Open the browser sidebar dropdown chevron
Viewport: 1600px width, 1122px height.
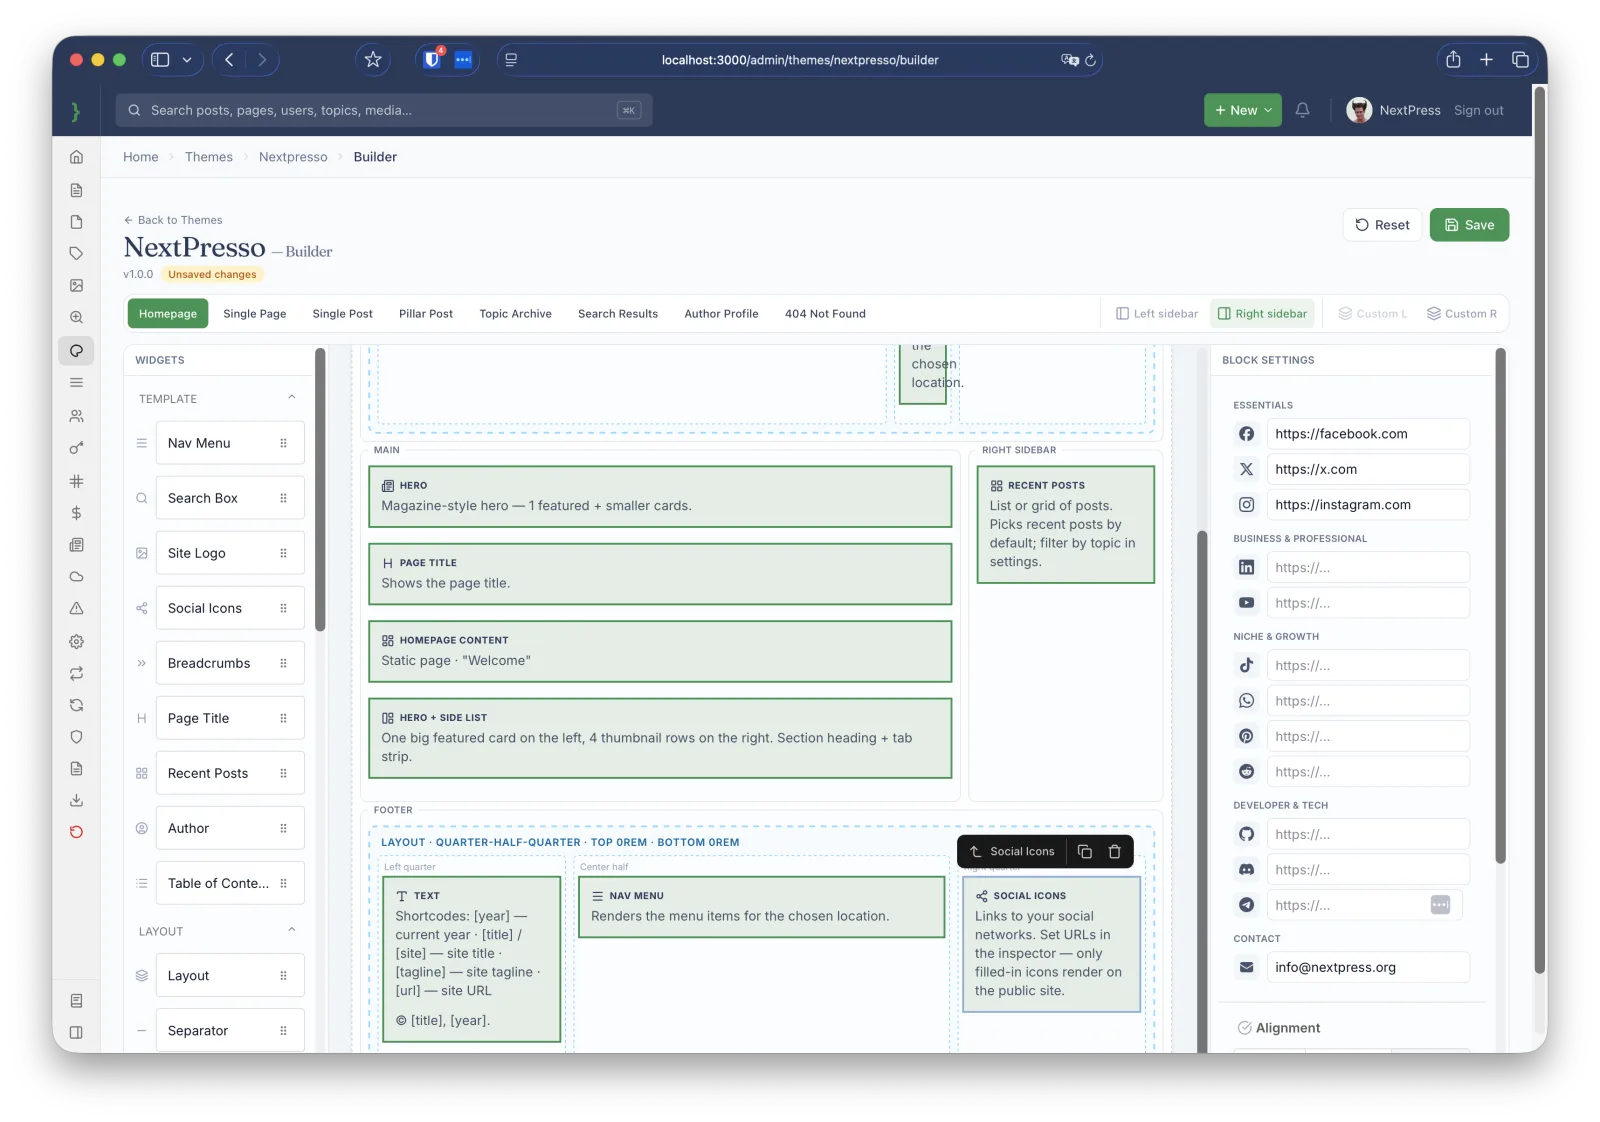[x=187, y=60]
